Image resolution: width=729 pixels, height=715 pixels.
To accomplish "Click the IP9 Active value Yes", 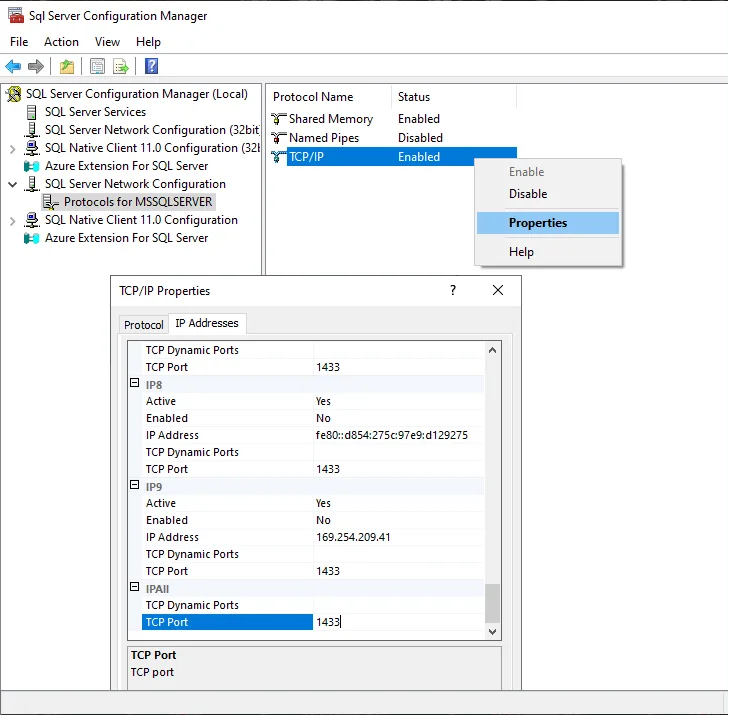I will pos(323,503).
